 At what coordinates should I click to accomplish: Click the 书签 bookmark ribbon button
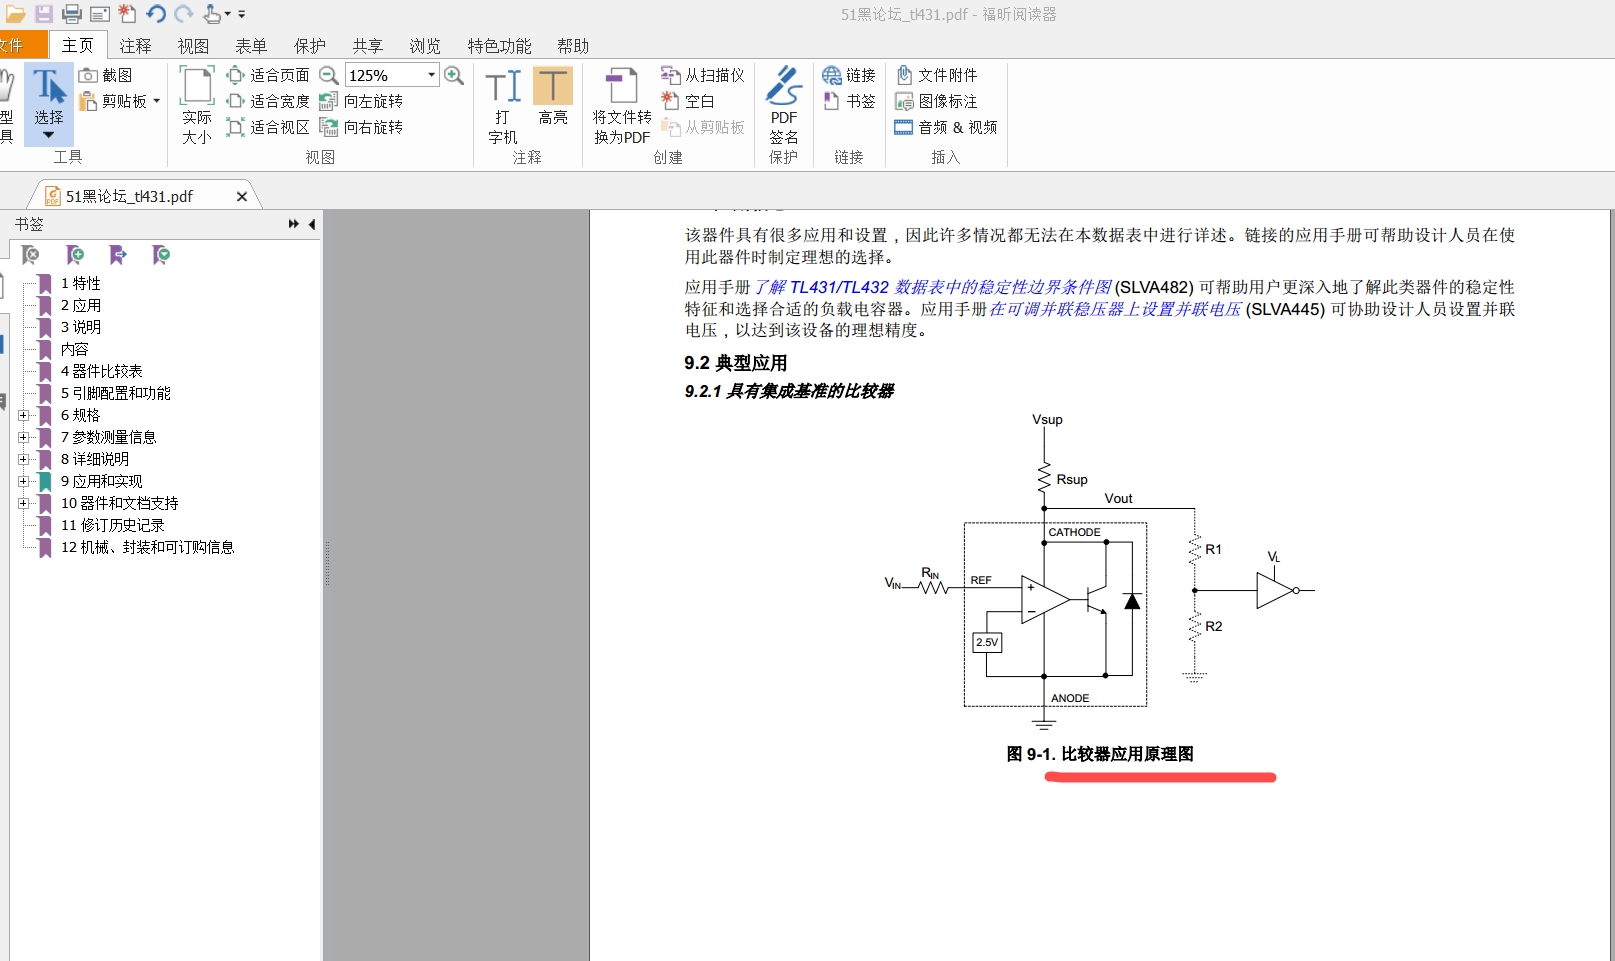click(x=849, y=101)
